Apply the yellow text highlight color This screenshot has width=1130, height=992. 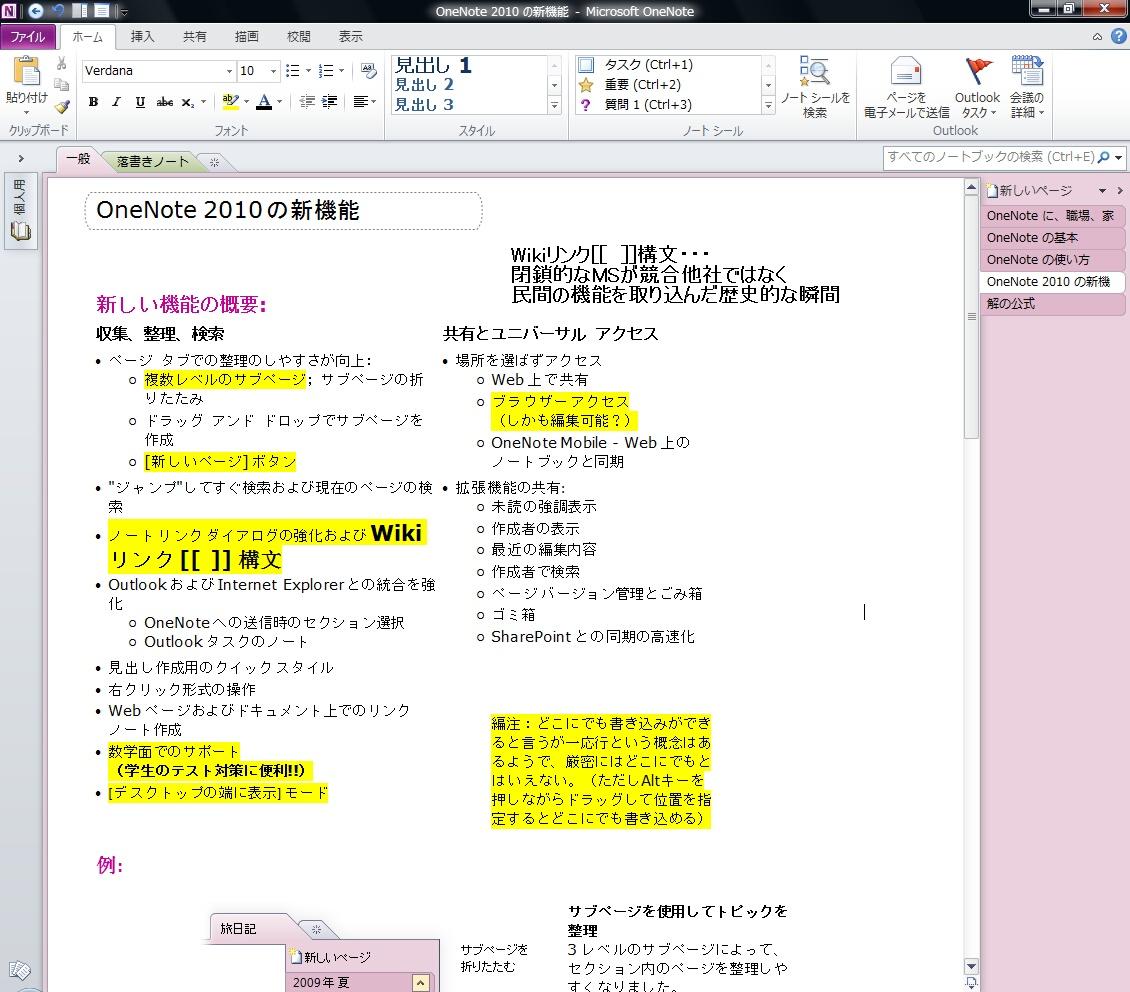tap(230, 102)
